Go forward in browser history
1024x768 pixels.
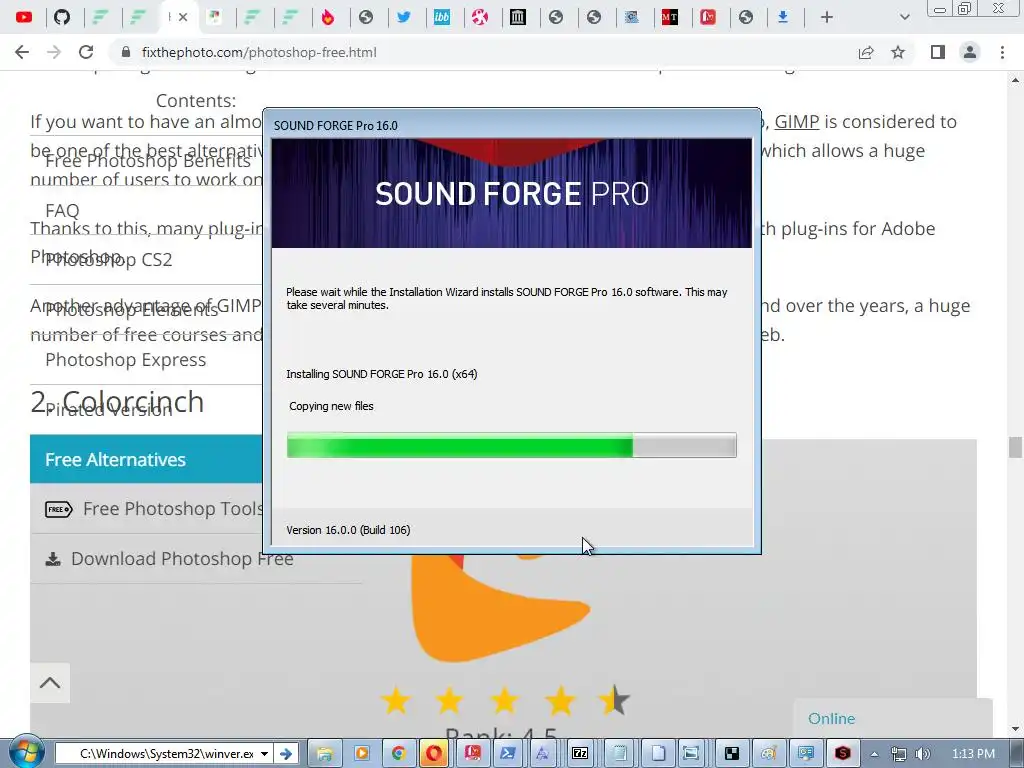pos(54,52)
